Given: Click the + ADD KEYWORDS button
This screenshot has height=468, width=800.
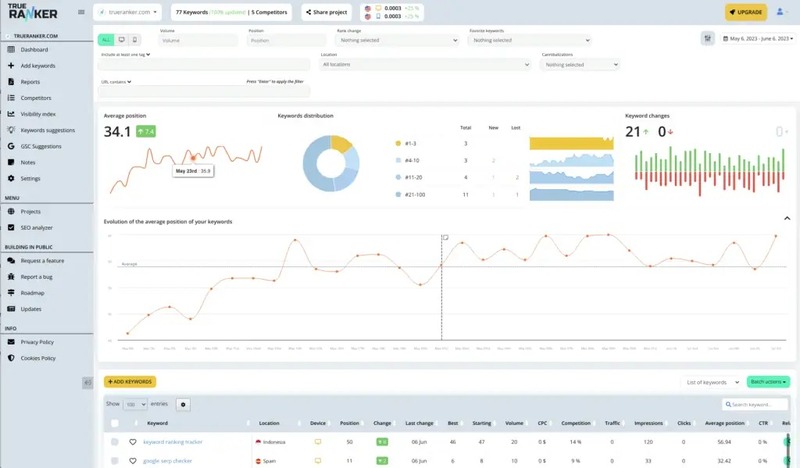Looking at the screenshot, I should 130,382.
